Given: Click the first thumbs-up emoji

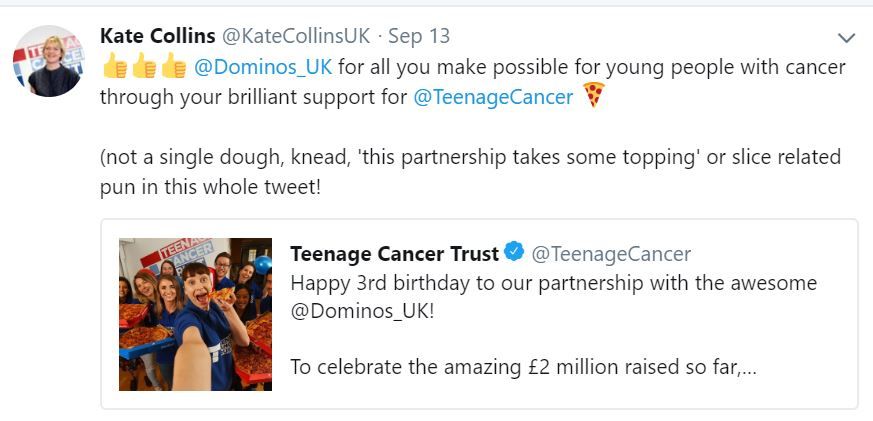Looking at the screenshot, I should tap(115, 67).
